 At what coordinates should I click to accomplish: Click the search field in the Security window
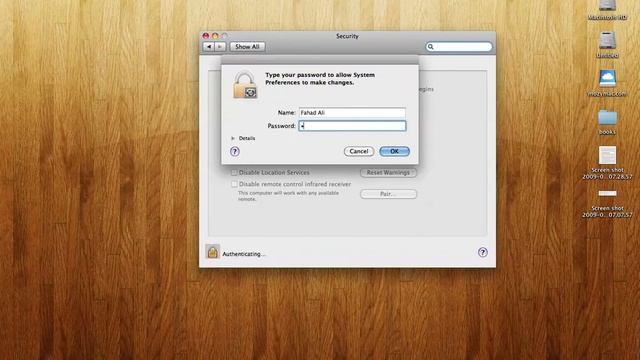(459, 47)
